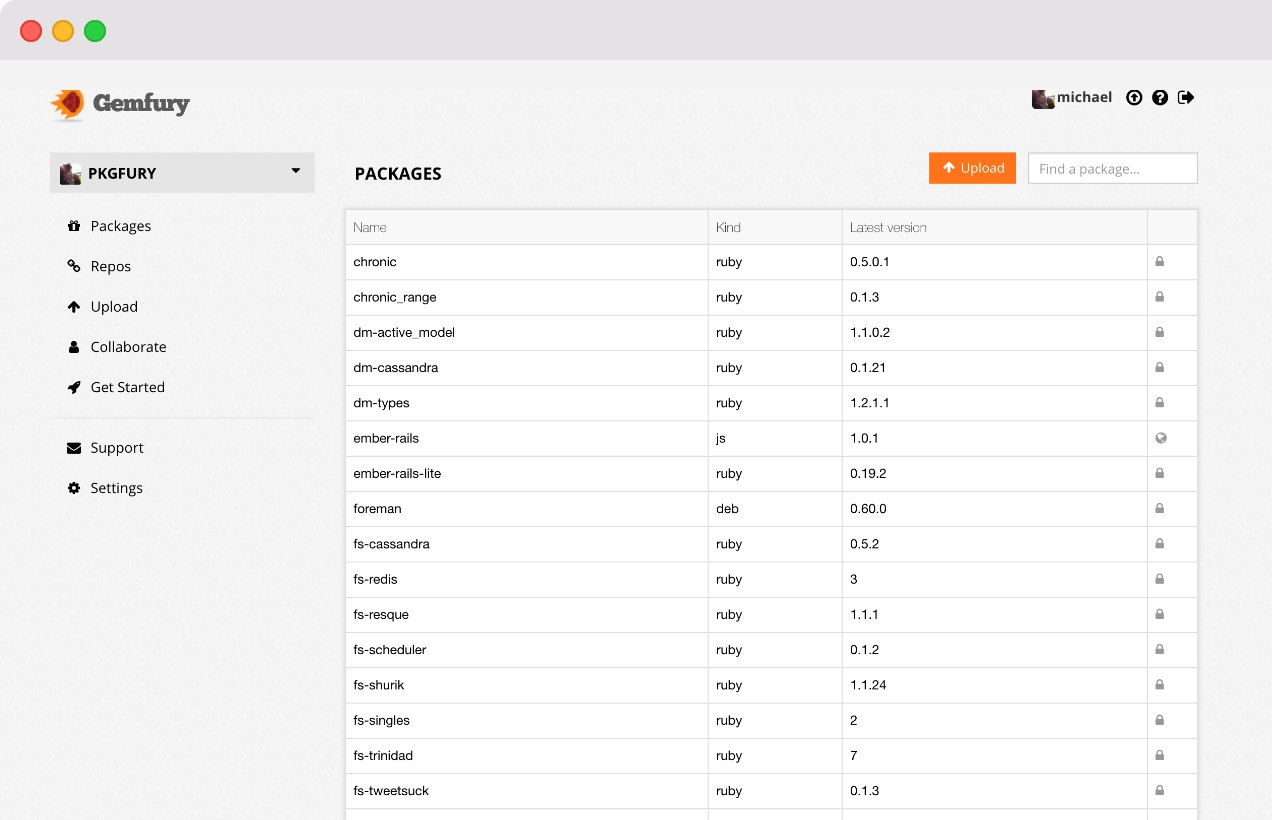Open the ember-rails package
The height and width of the screenshot is (820, 1272).
point(386,438)
